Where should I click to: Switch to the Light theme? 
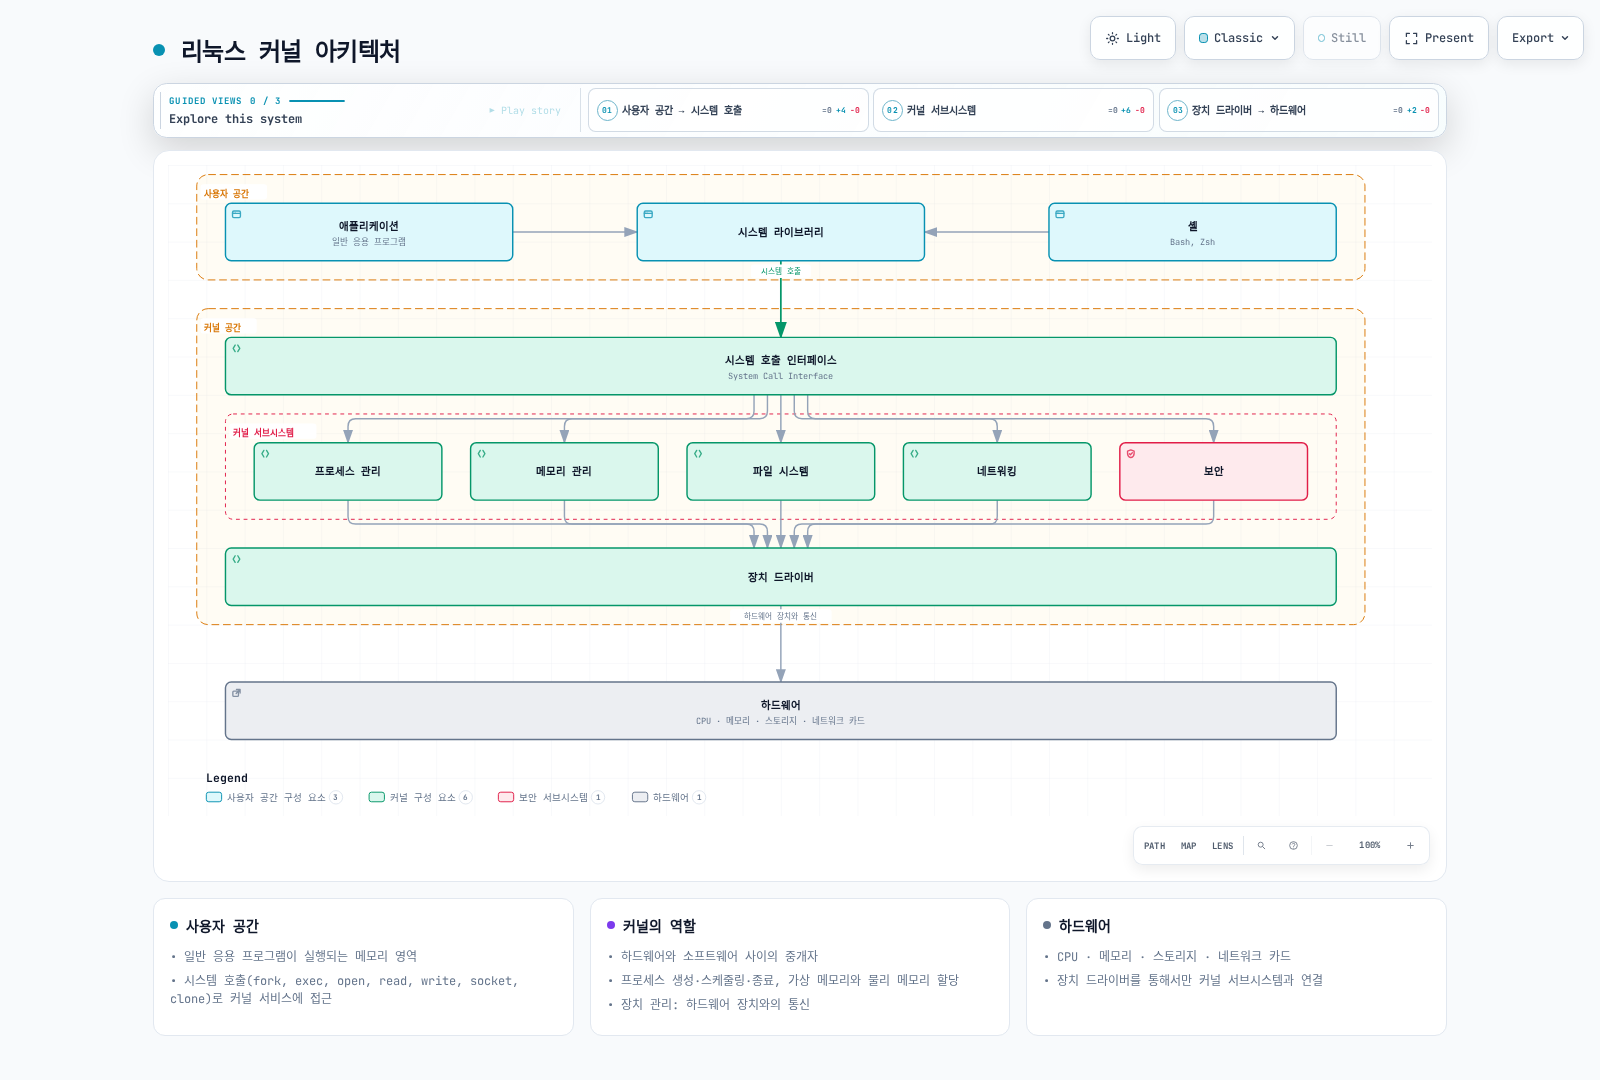[x=1133, y=38]
